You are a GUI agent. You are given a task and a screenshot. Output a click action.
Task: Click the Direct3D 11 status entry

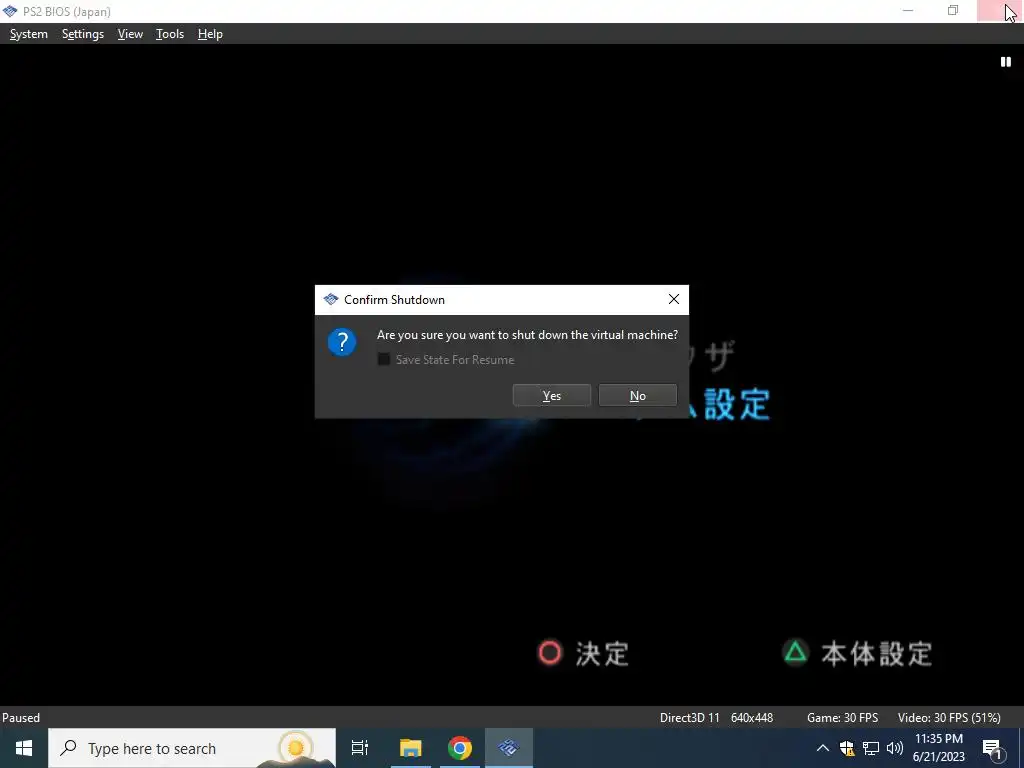pyautogui.click(x=690, y=718)
